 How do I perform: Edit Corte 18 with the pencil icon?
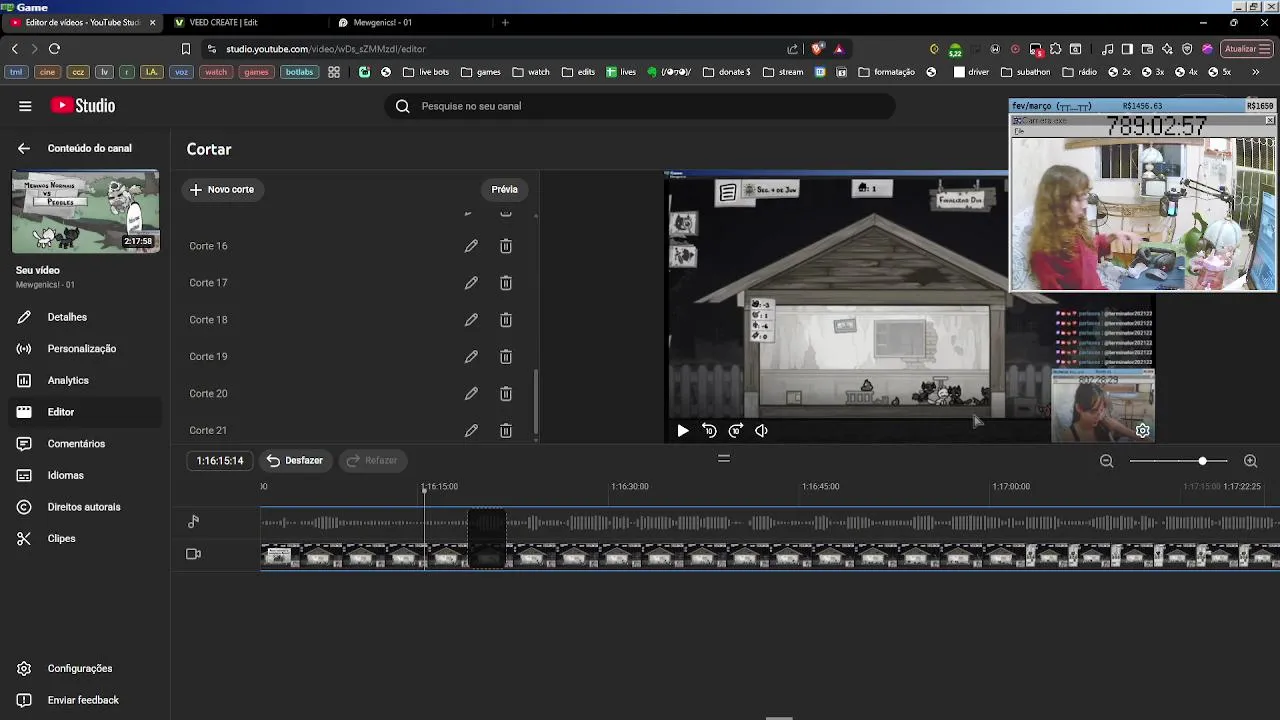[471, 320]
